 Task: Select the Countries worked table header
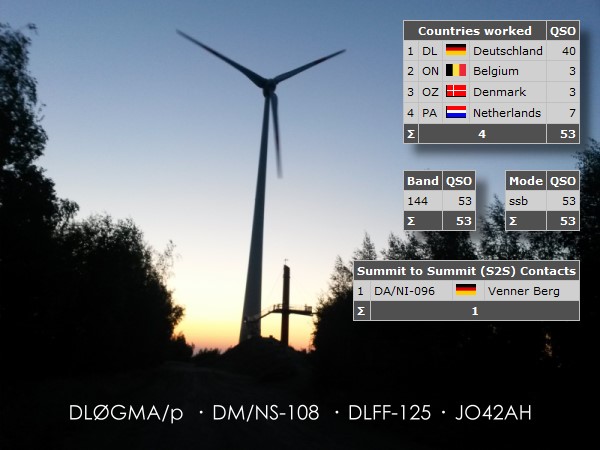475,31
